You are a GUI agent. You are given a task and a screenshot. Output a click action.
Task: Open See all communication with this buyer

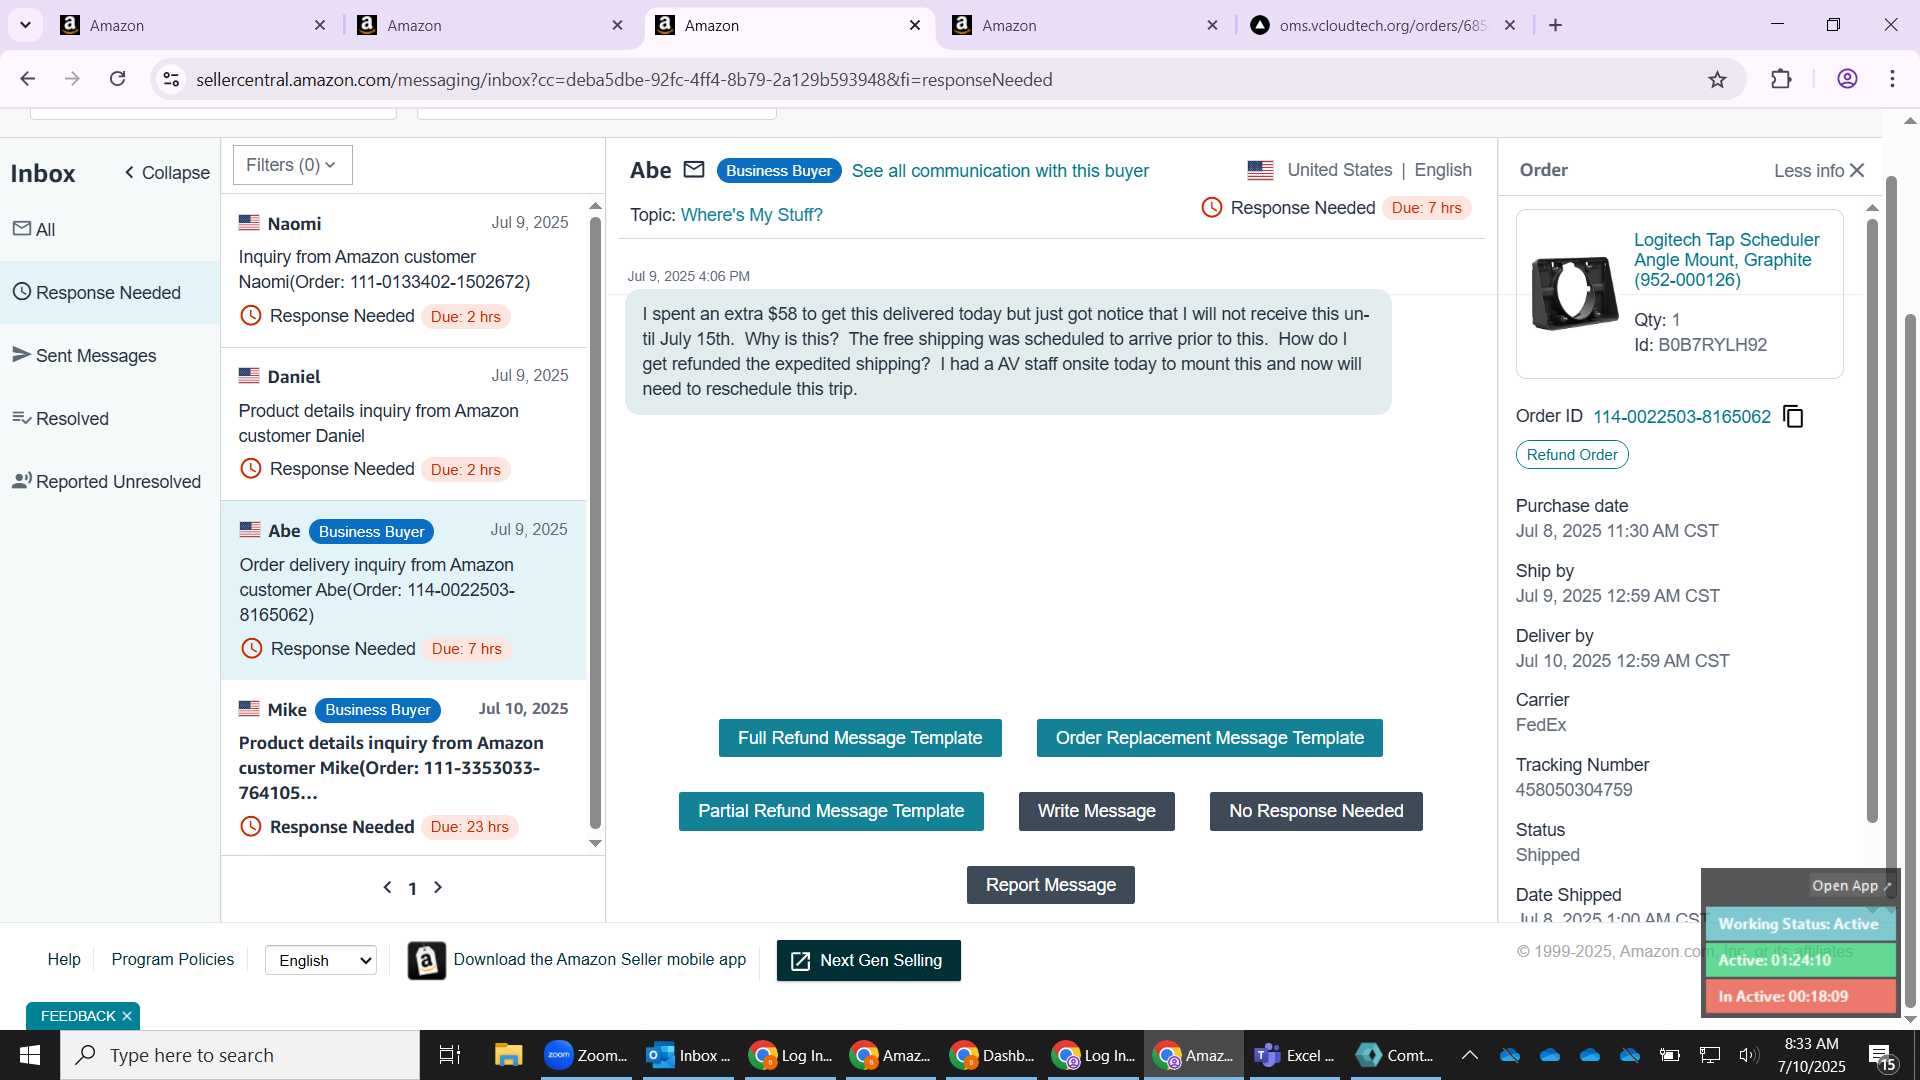click(1000, 171)
